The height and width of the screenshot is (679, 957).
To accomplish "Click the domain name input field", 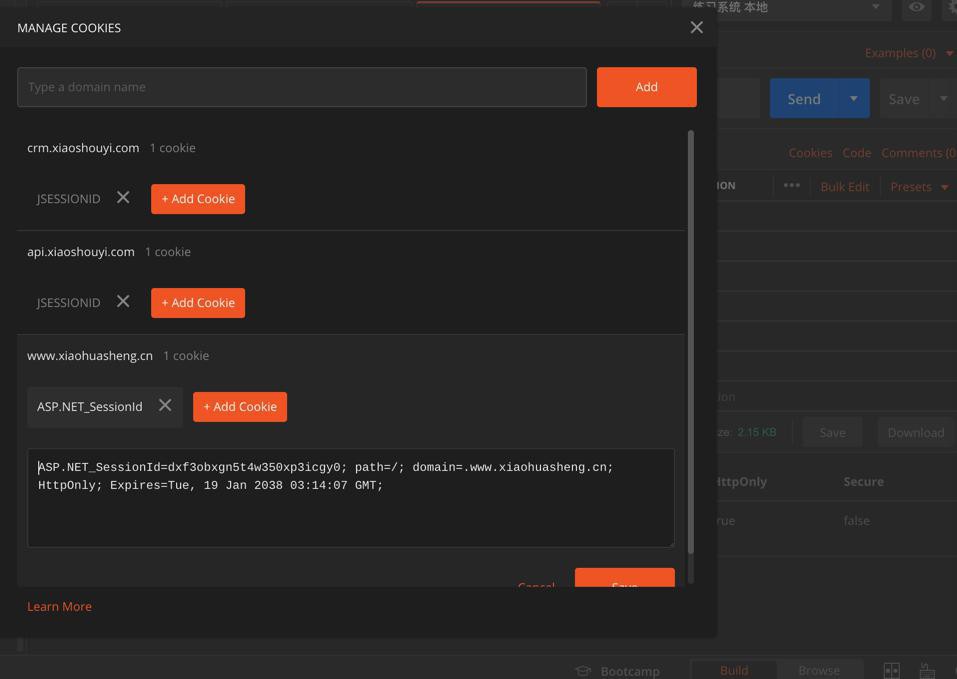I will tap(302, 87).
